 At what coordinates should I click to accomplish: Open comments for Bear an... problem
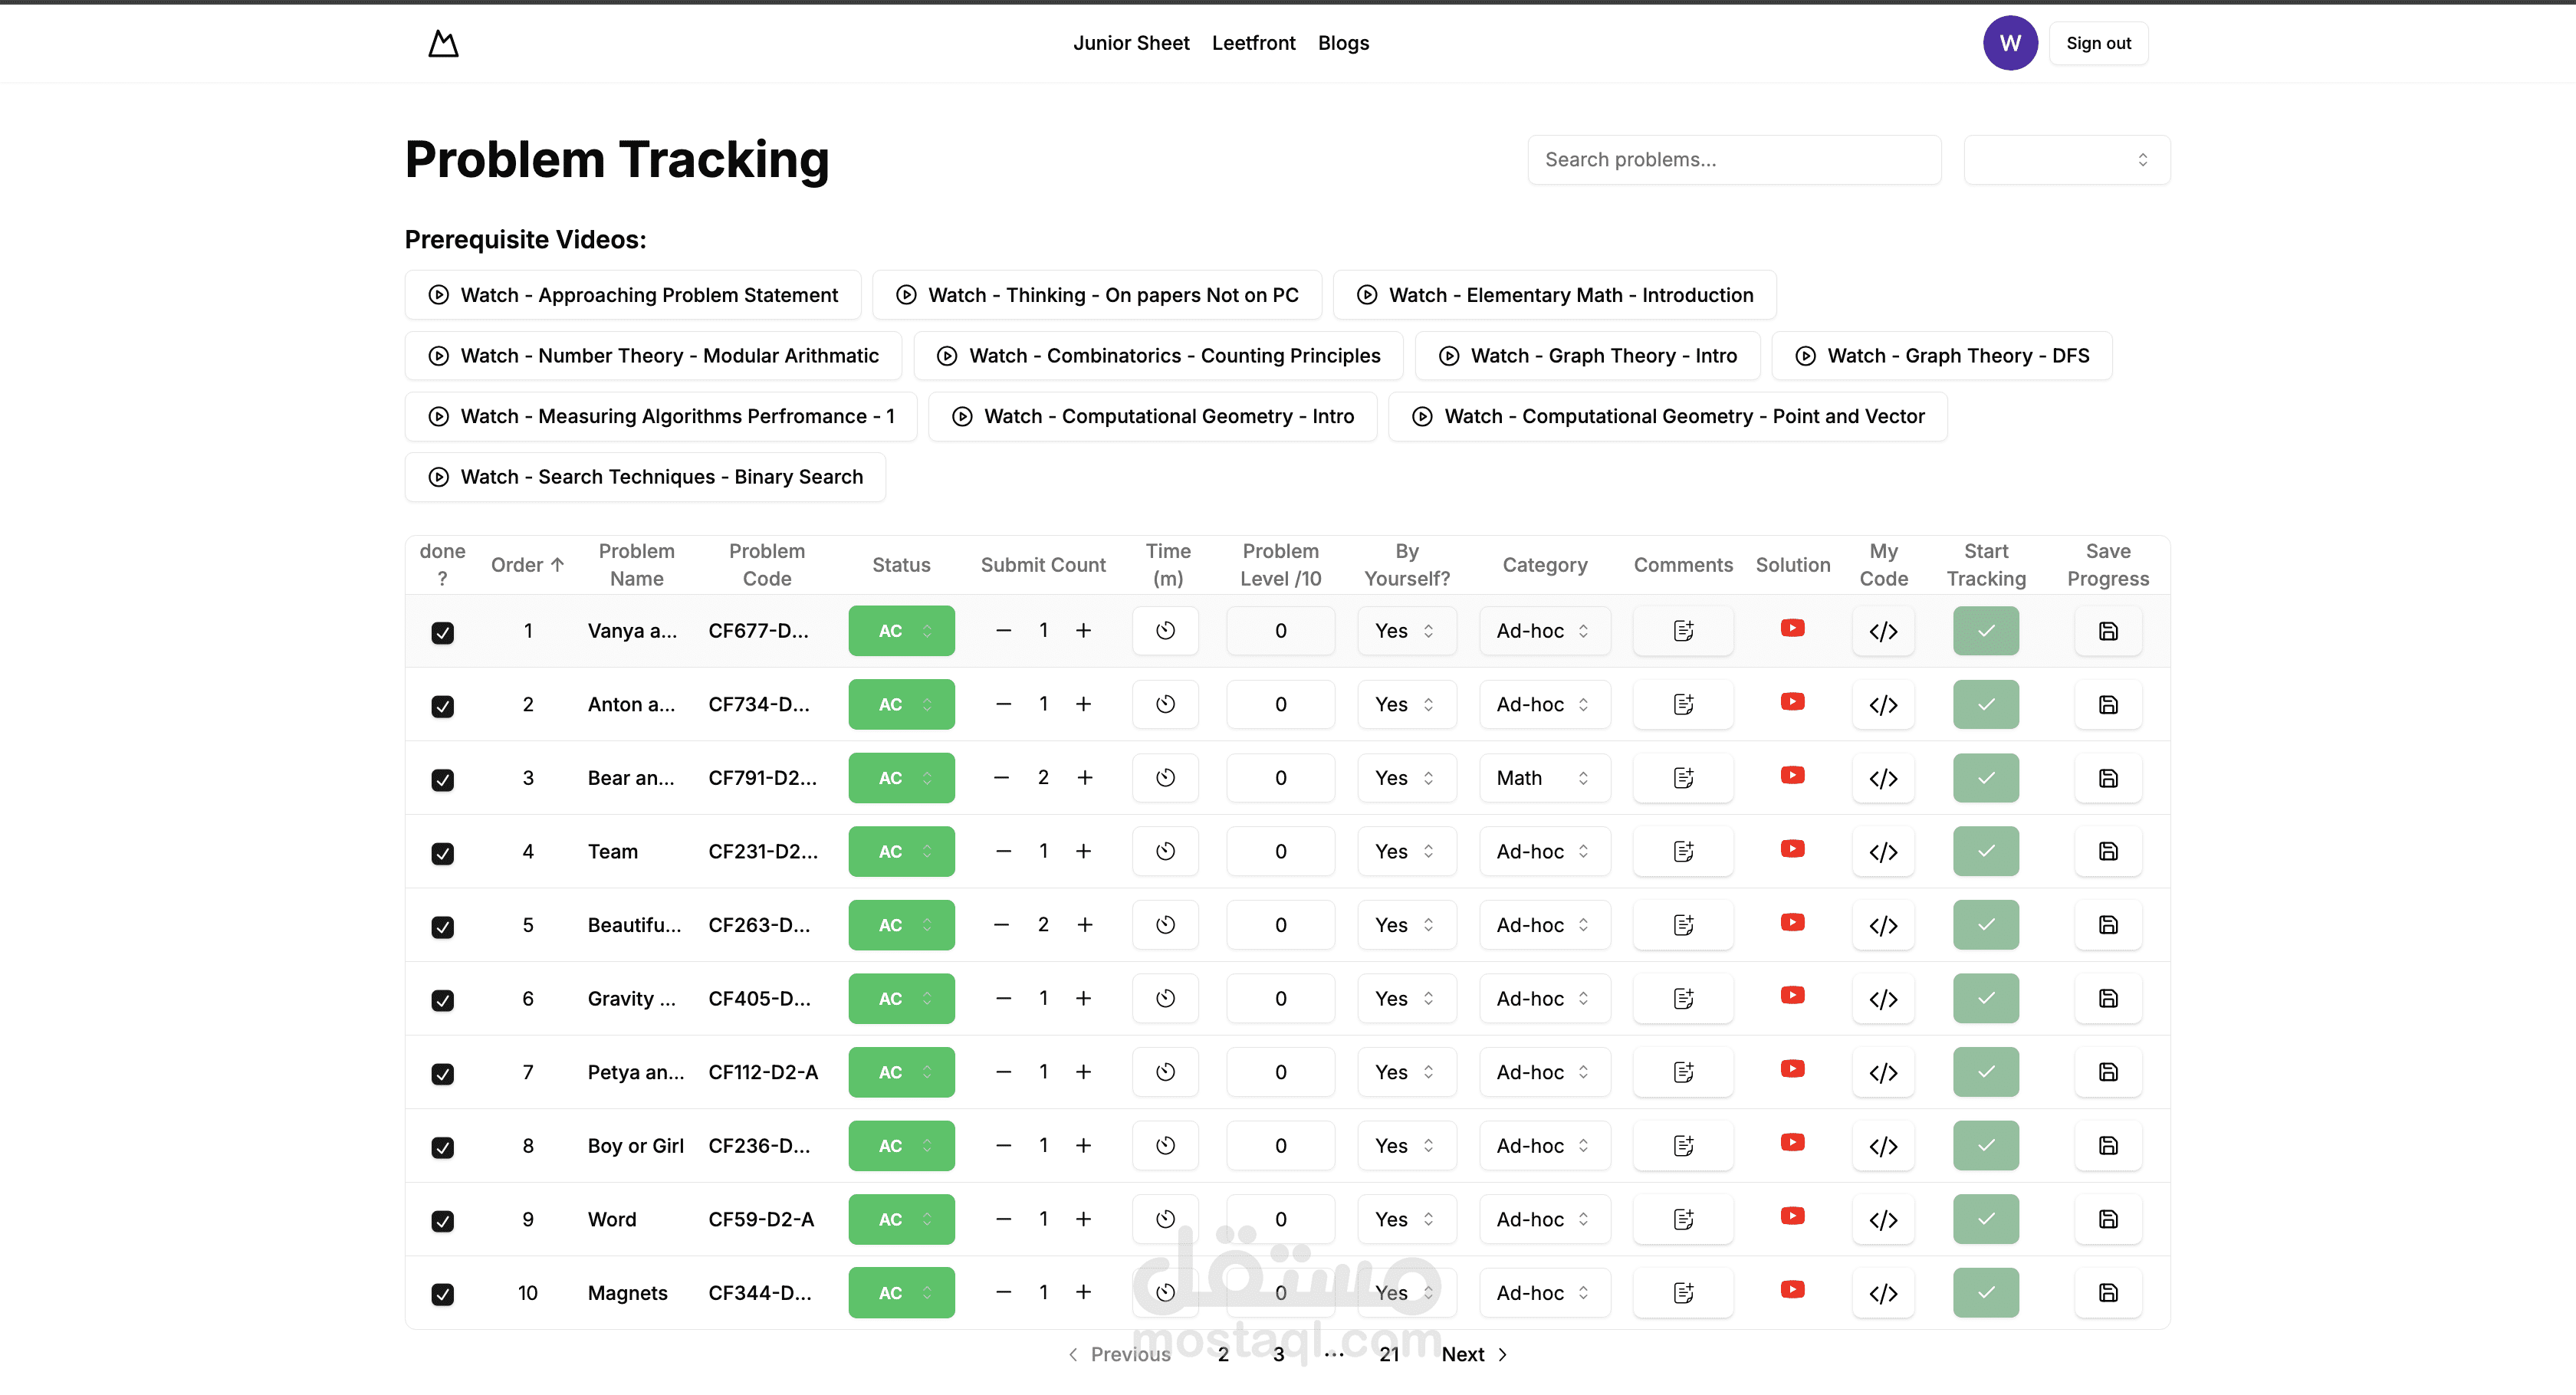(1683, 778)
